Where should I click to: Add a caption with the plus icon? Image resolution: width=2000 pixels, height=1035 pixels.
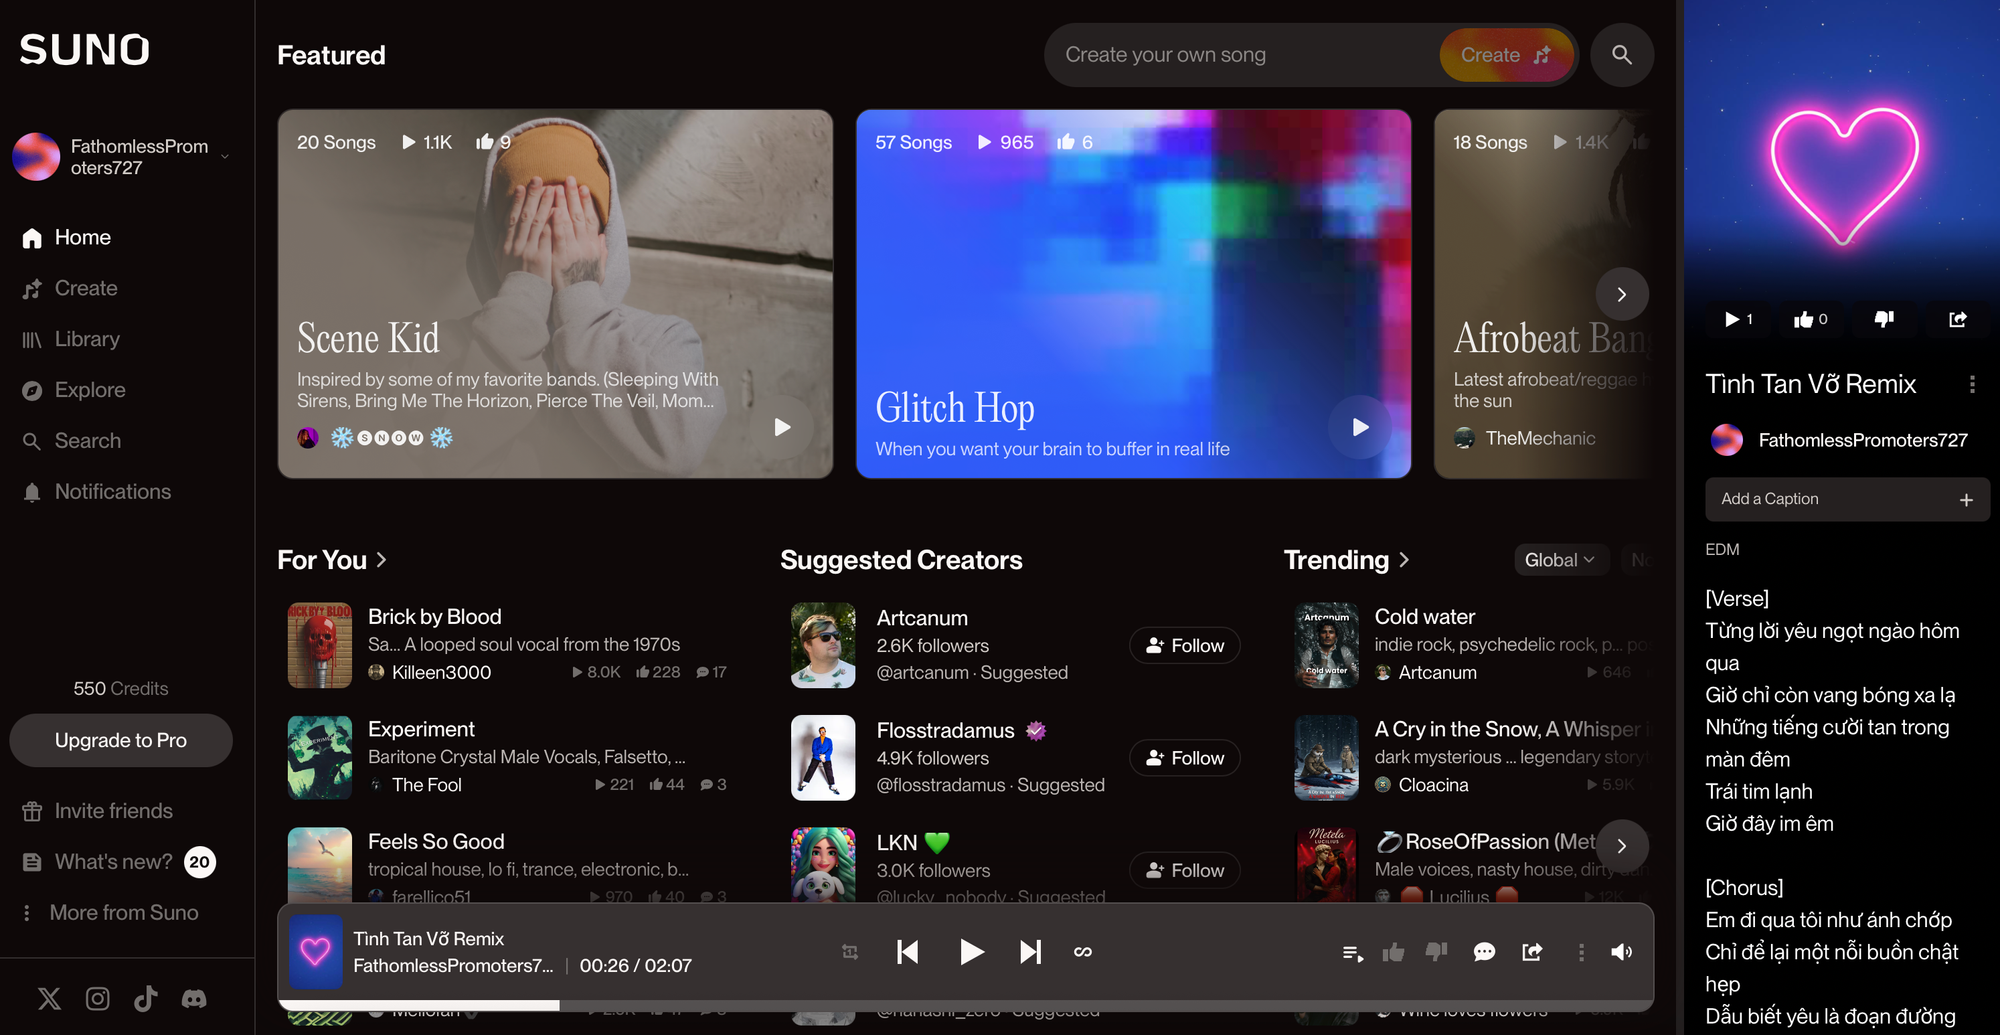point(1966,499)
